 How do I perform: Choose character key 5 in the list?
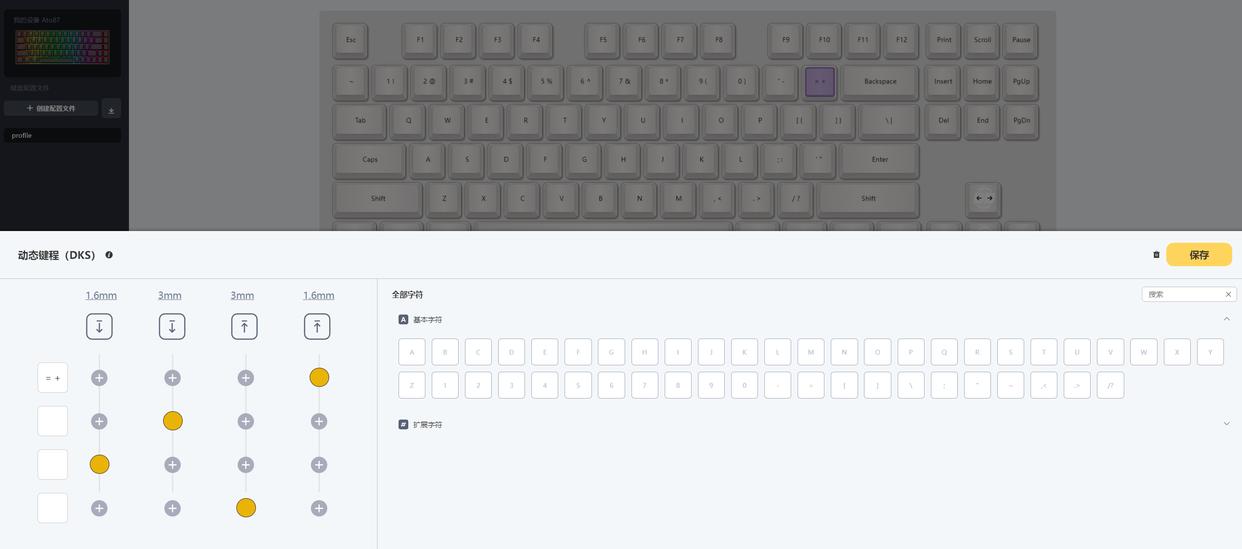tap(578, 385)
